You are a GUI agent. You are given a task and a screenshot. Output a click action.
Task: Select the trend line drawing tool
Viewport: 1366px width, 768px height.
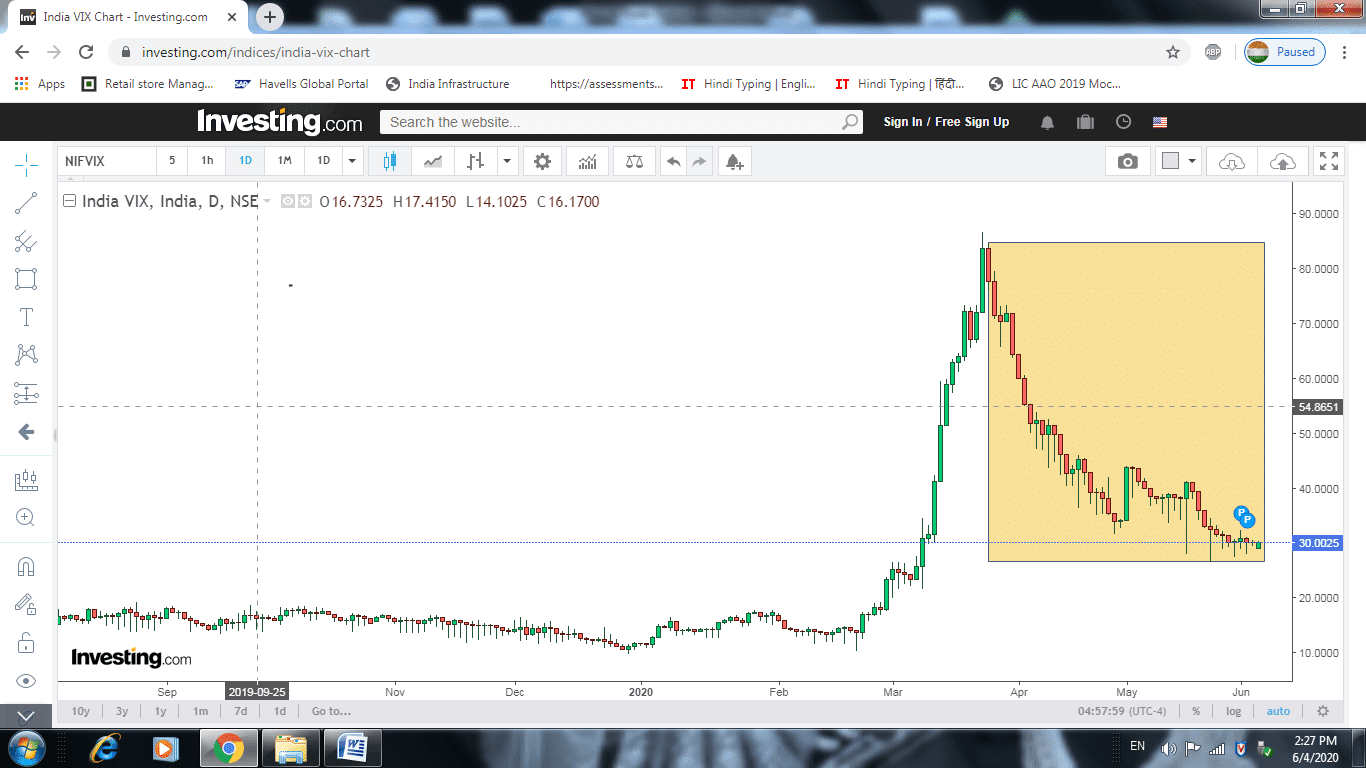26,203
